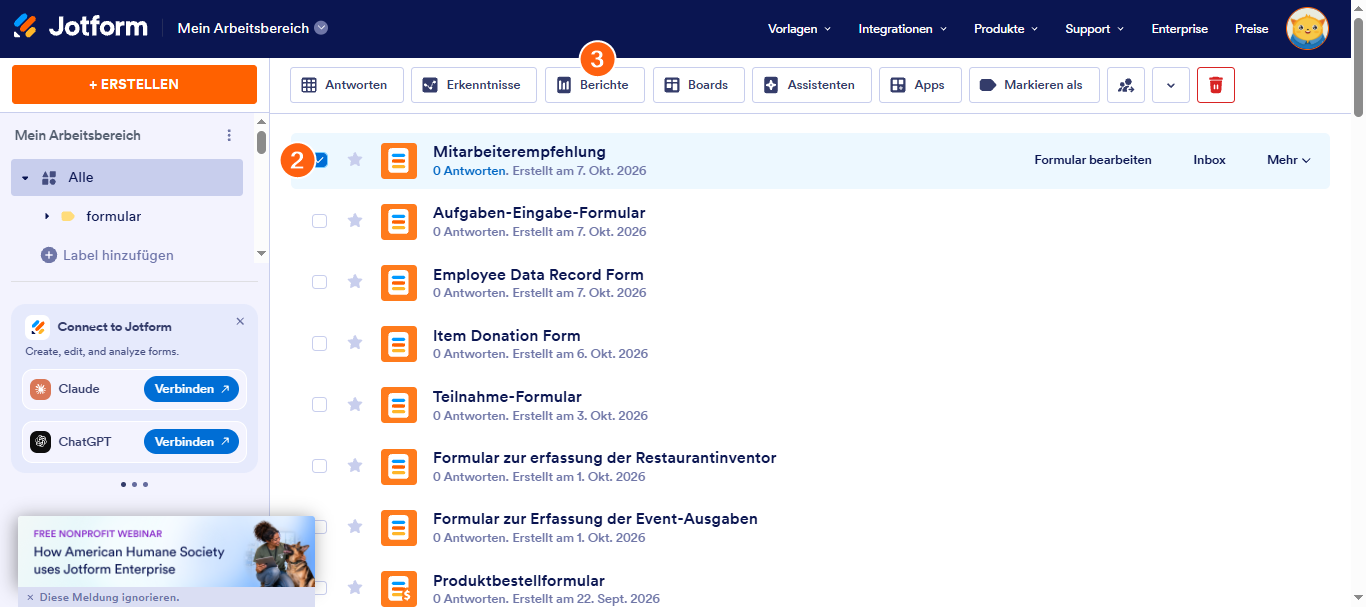Click the share form collaborators icon

tap(1126, 85)
